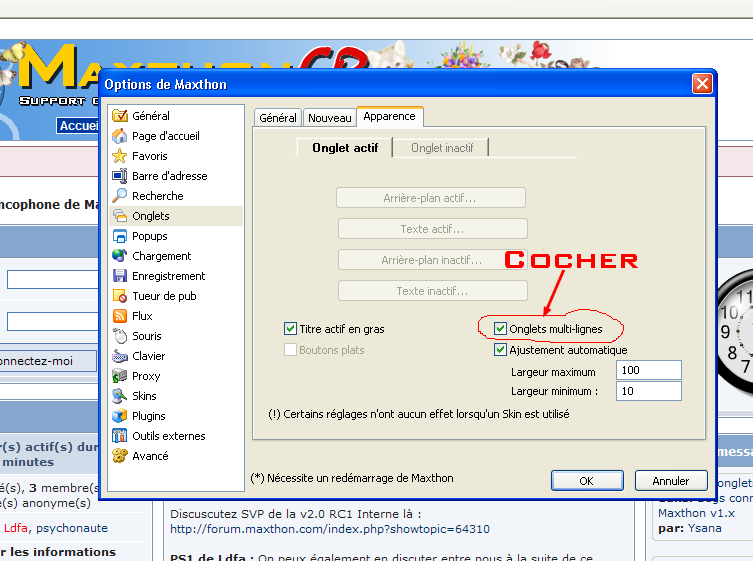Click the Flux RSS icon
The width and height of the screenshot is (753, 561).
(120, 316)
